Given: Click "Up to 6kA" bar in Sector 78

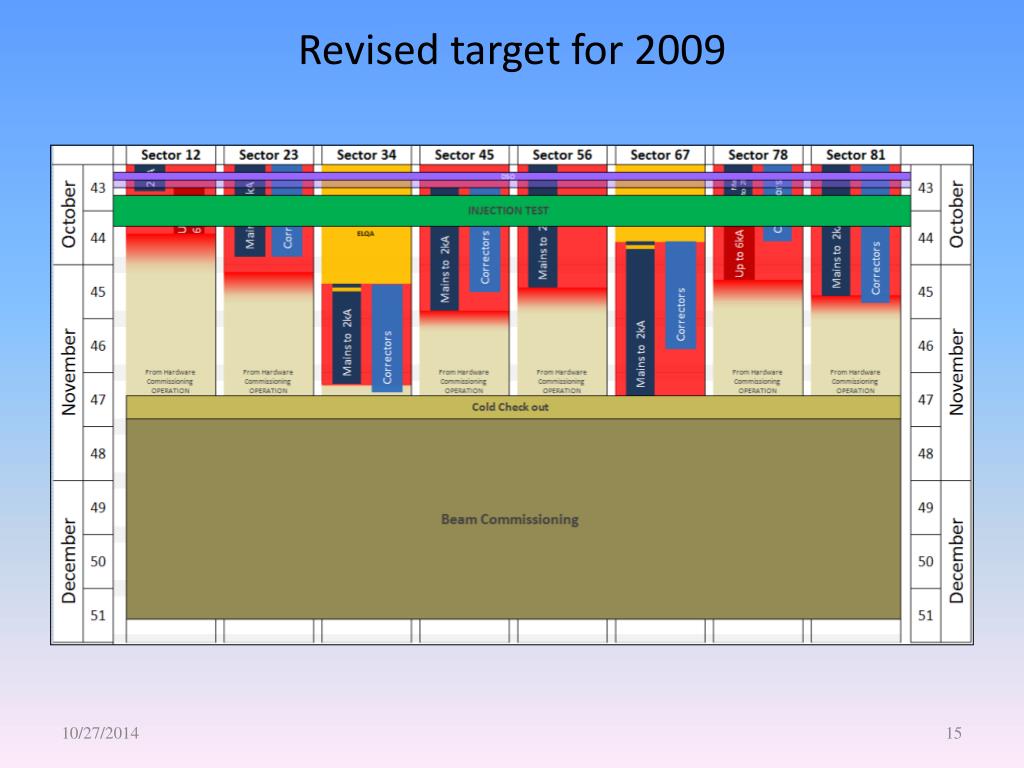Looking at the screenshot, I should 739,253.
